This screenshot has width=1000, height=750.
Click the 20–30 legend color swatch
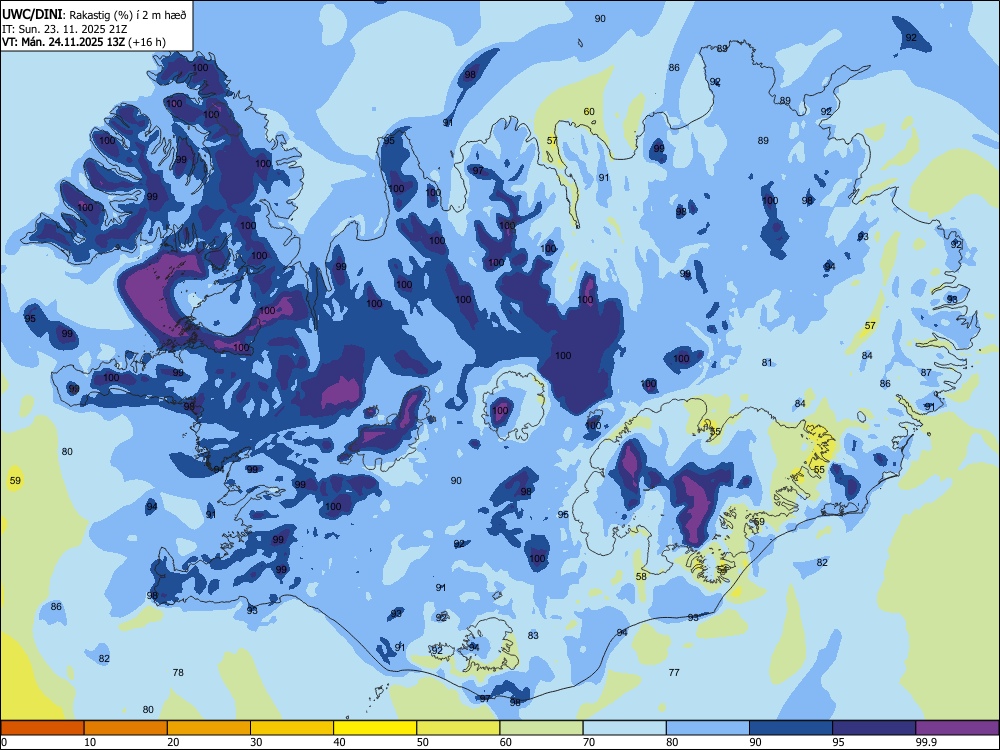tap(209, 728)
